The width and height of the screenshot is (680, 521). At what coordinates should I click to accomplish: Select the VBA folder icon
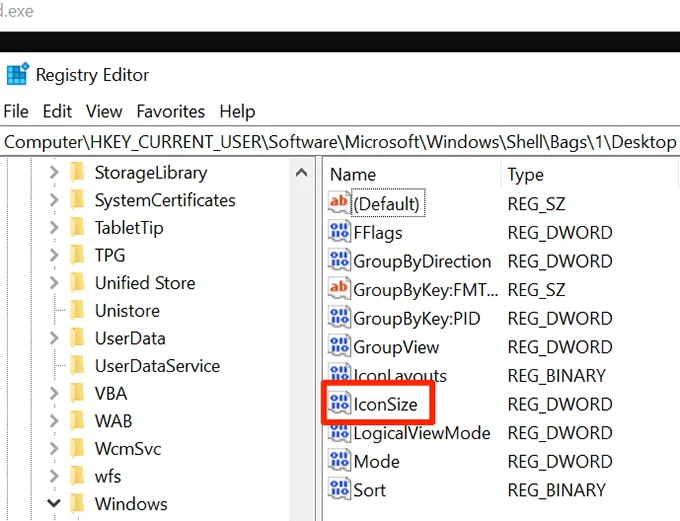(77, 393)
